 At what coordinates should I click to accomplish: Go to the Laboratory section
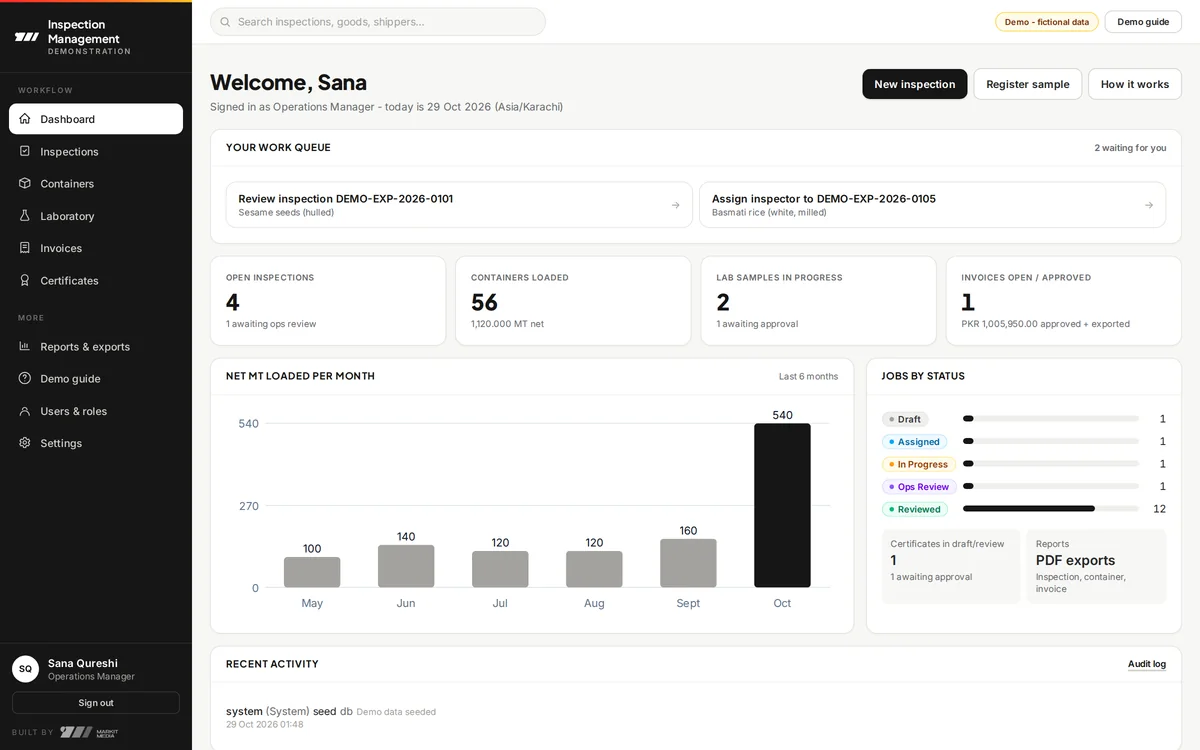(x=96, y=216)
